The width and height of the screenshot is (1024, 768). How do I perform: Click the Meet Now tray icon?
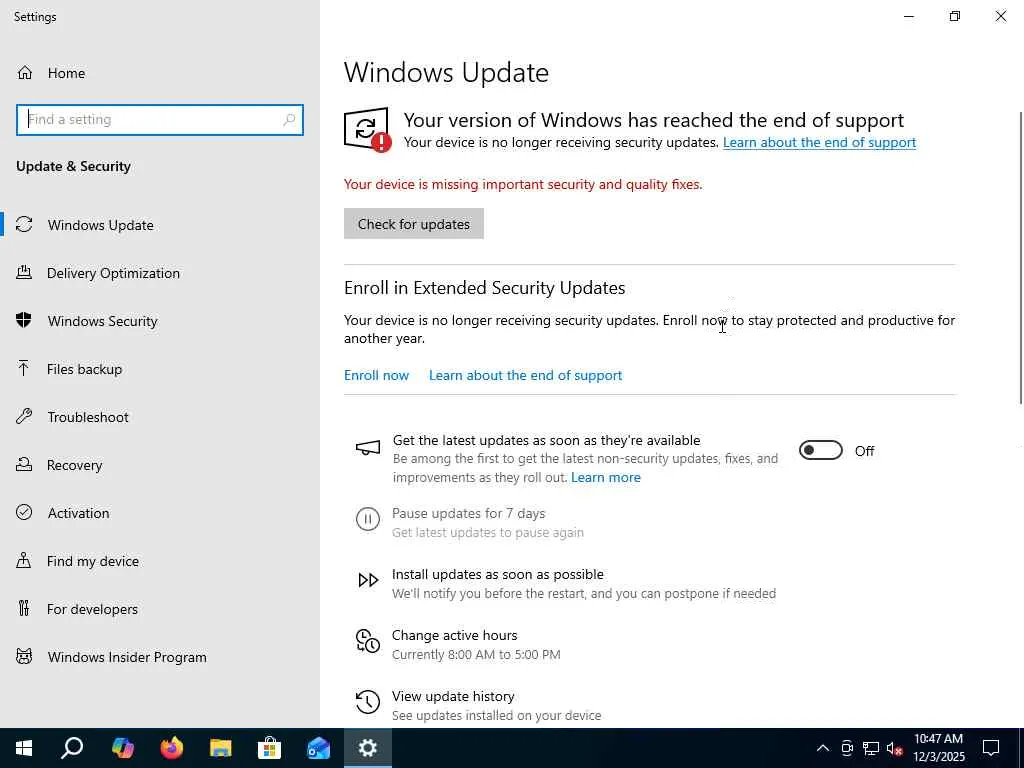(x=847, y=748)
